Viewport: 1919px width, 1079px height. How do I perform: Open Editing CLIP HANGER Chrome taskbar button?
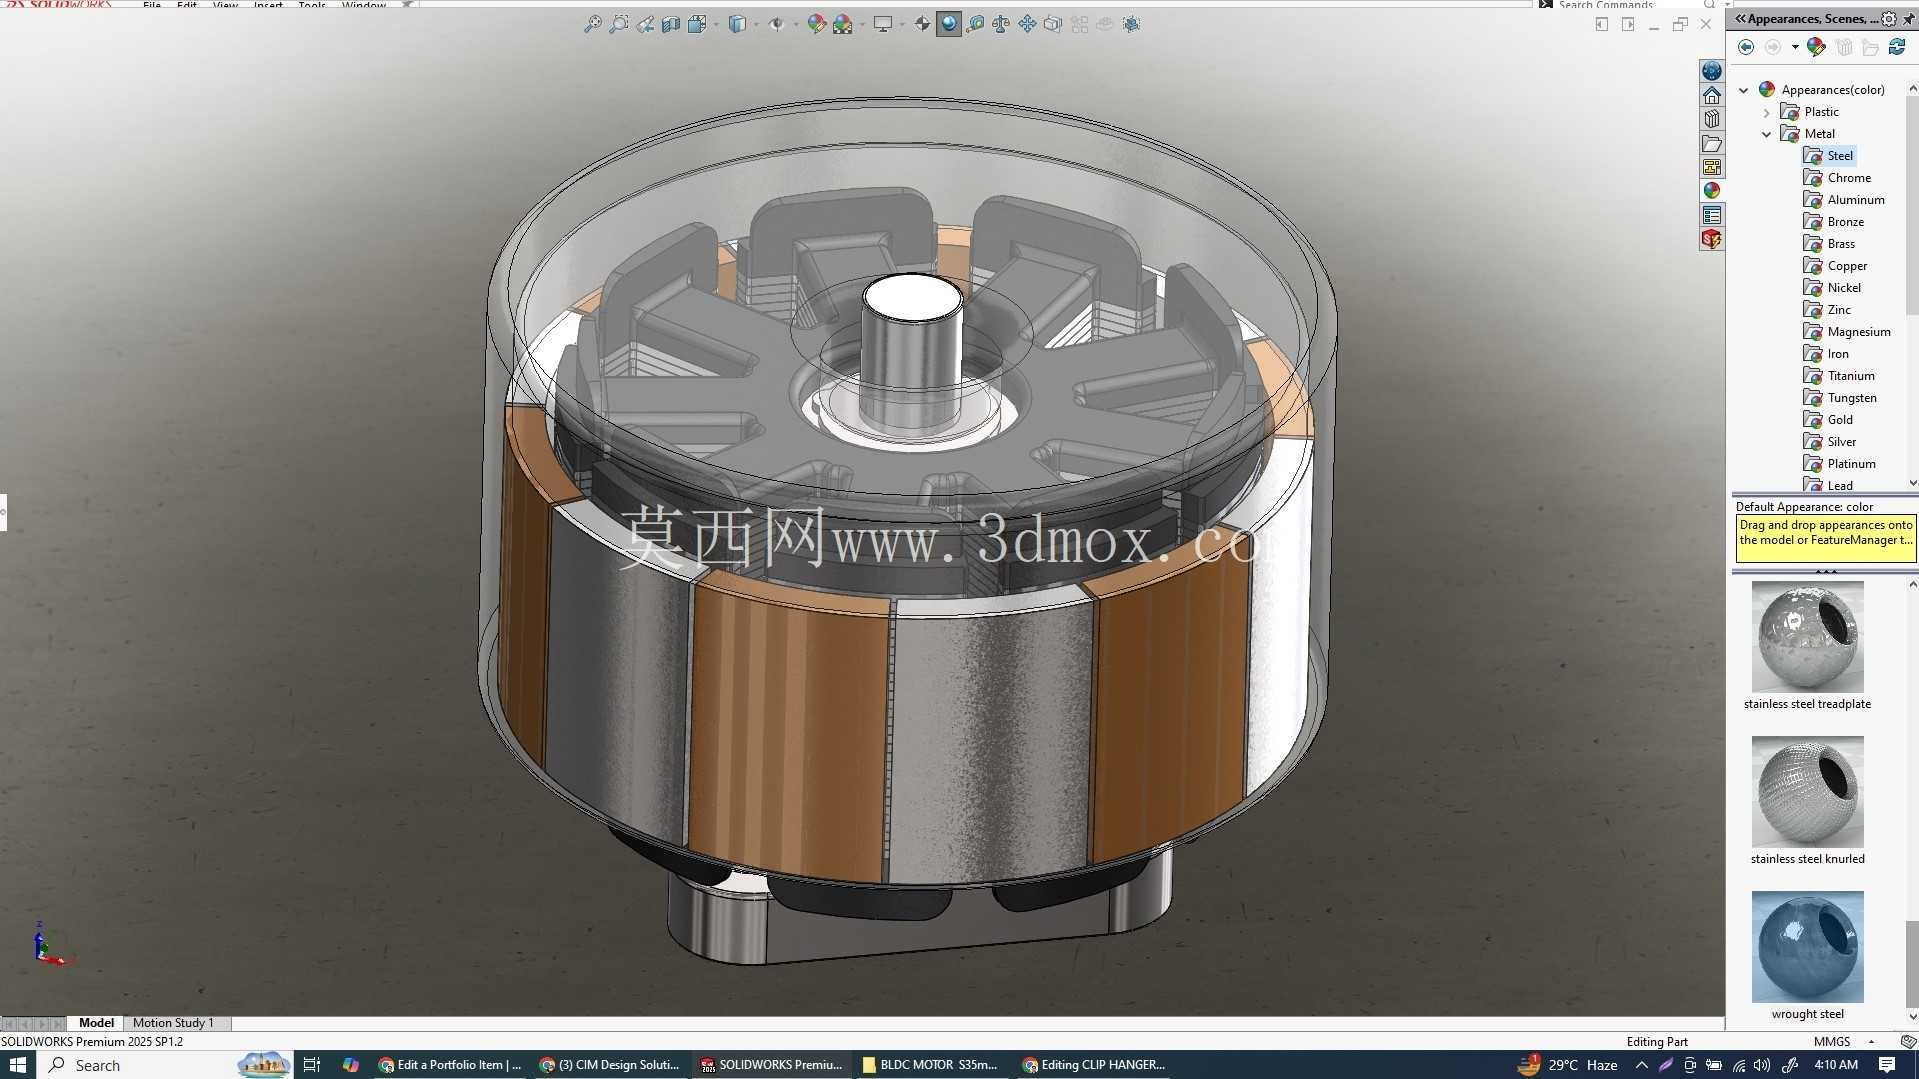pos(1094,1065)
